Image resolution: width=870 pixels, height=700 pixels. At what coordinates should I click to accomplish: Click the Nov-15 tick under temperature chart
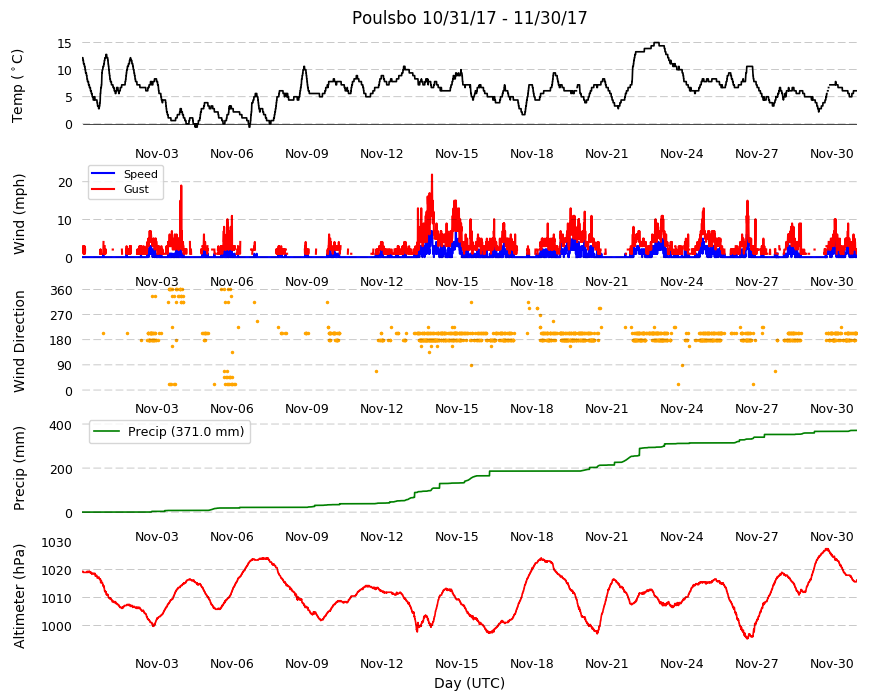pyautogui.click(x=456, y=154)
